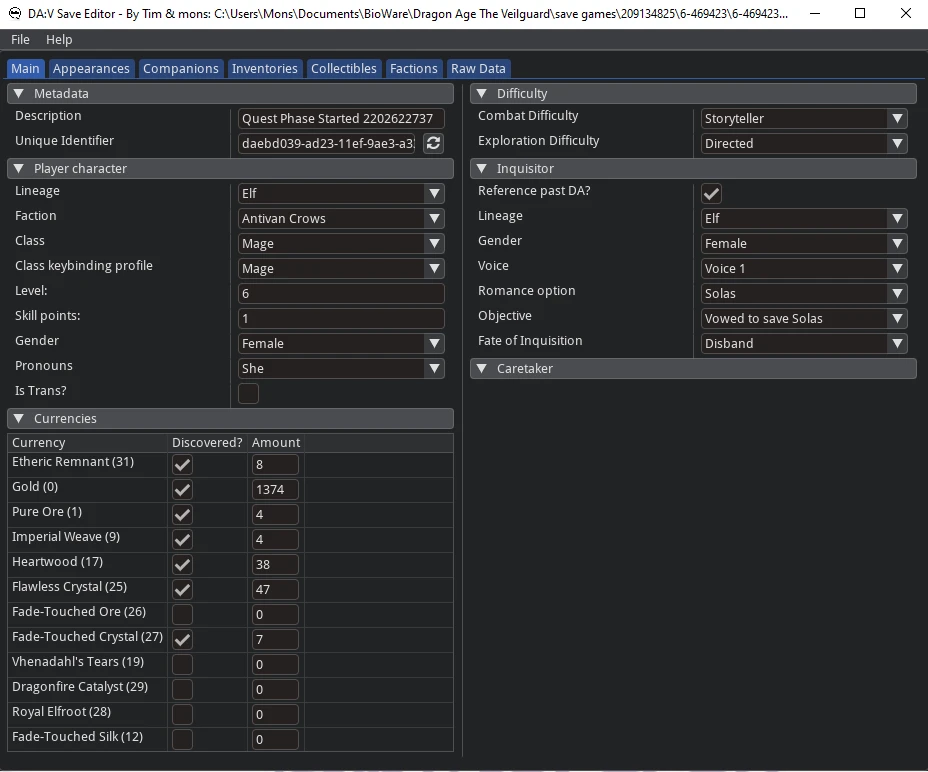Toggle the Is Trans? checkbox
The height and width of the screenshot is (772, 928).
click(x=249, y=393)
